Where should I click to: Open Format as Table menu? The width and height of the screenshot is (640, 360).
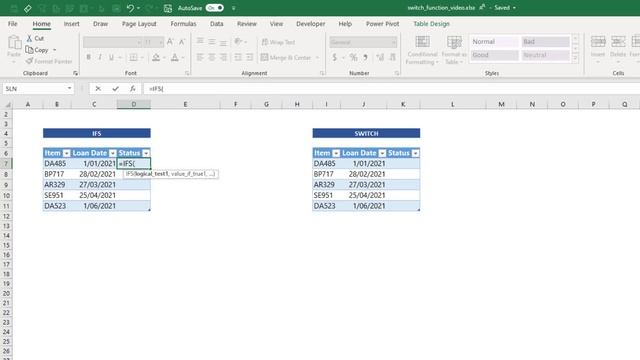(x=454, y=50)
